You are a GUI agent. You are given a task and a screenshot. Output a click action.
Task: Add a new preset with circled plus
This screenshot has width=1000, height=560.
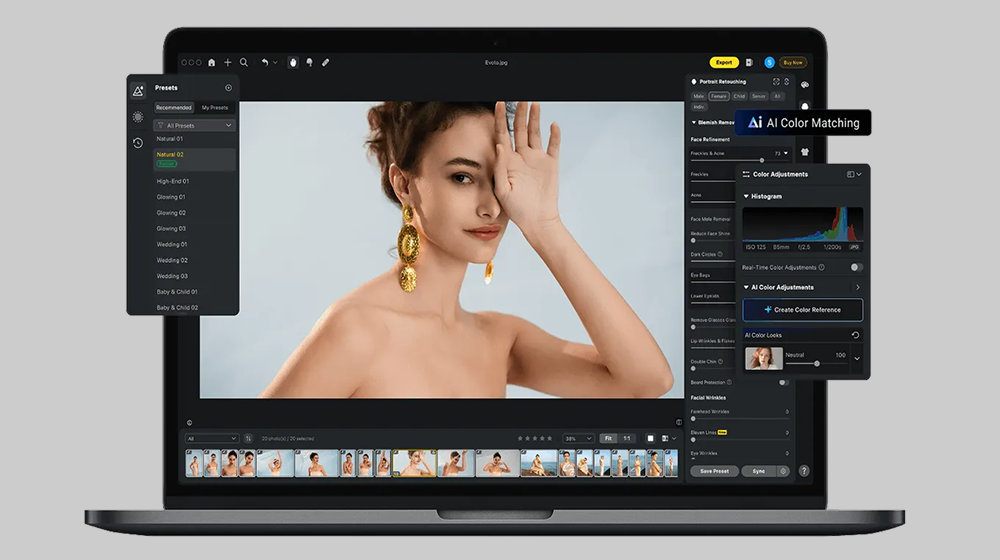click(x=228, y=87)
